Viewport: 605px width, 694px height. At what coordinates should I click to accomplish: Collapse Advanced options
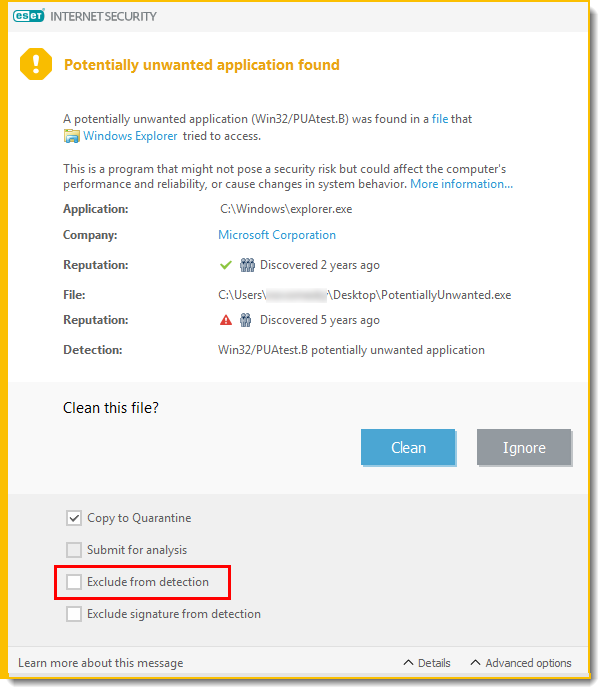[521, 663]
